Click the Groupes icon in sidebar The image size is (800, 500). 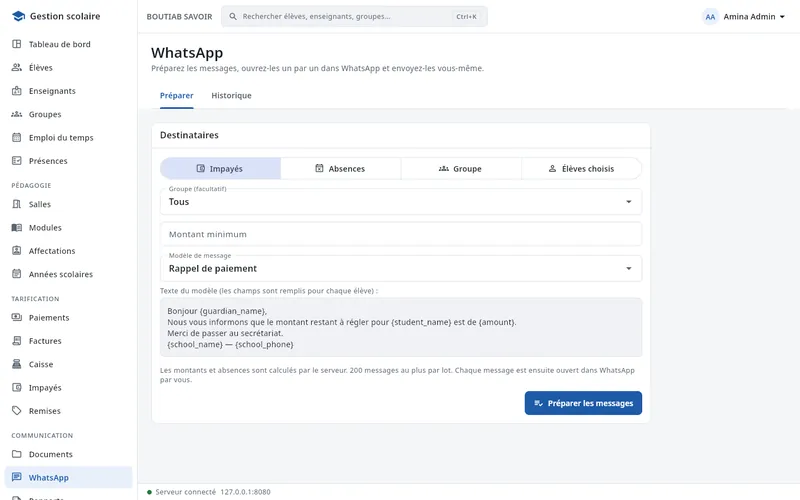[x=17, y=114]
